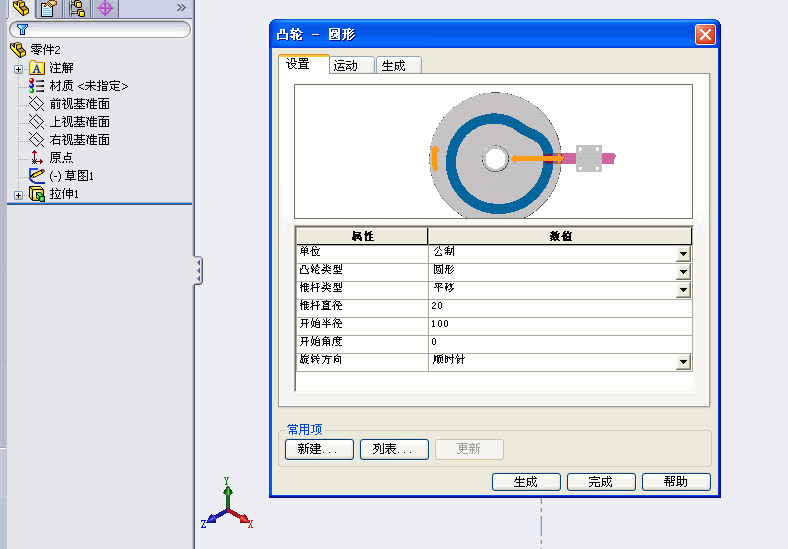Click the (-) 草图1 label
Image resolution: width=788 pixels, height=549 pixels.
click(71, 175)
